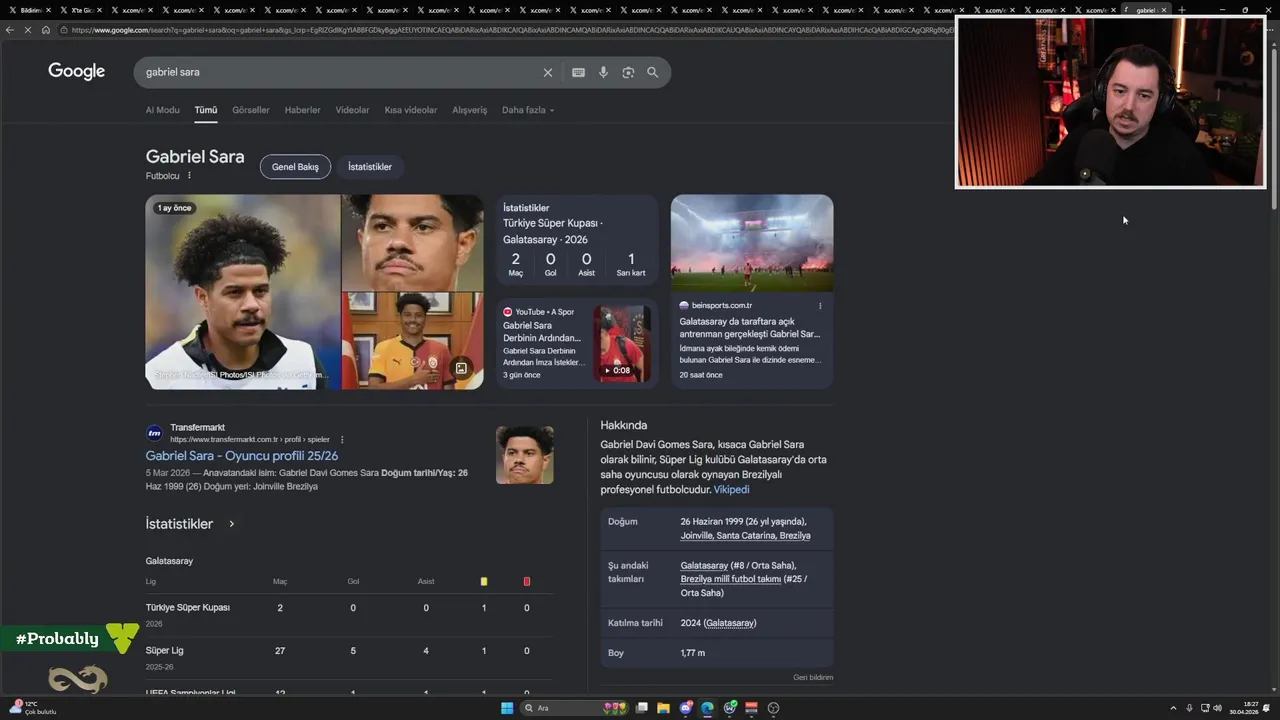Open weather widget in taskbar
Viewport: 1280px width, 720px height.
pyautogui.click(x=35, y=707)
